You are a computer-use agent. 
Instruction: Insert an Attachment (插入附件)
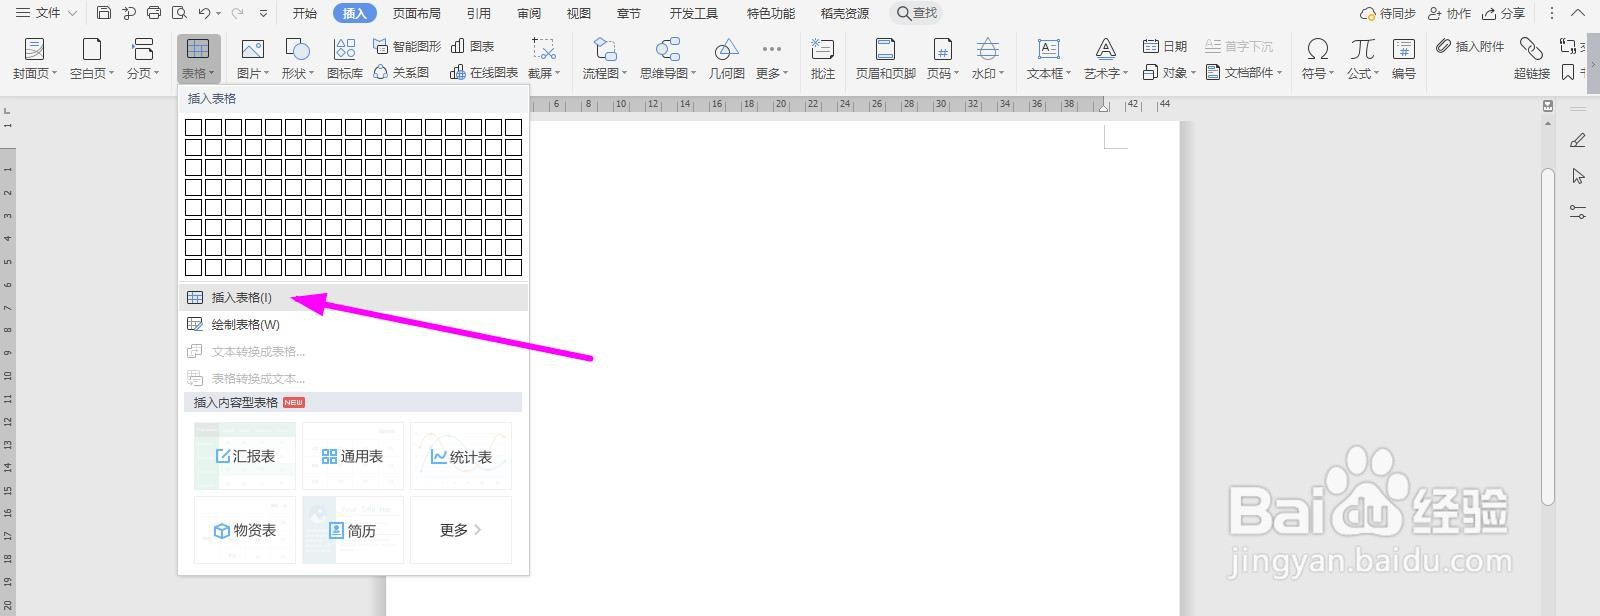[1470, 46]
